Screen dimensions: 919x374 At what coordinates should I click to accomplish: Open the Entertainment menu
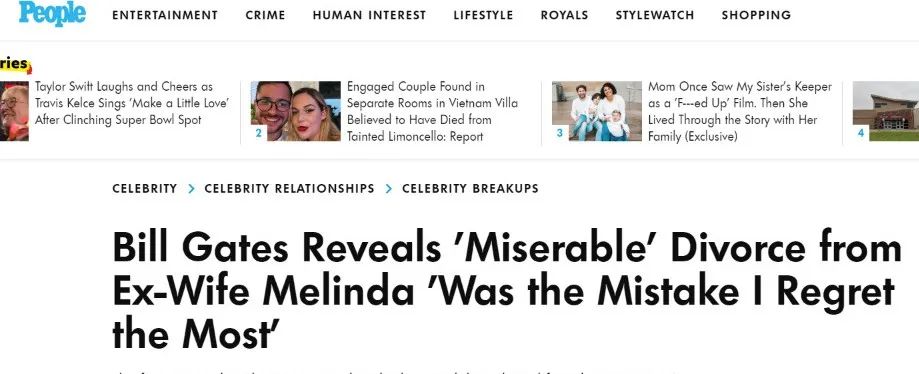tap(165, 15)
